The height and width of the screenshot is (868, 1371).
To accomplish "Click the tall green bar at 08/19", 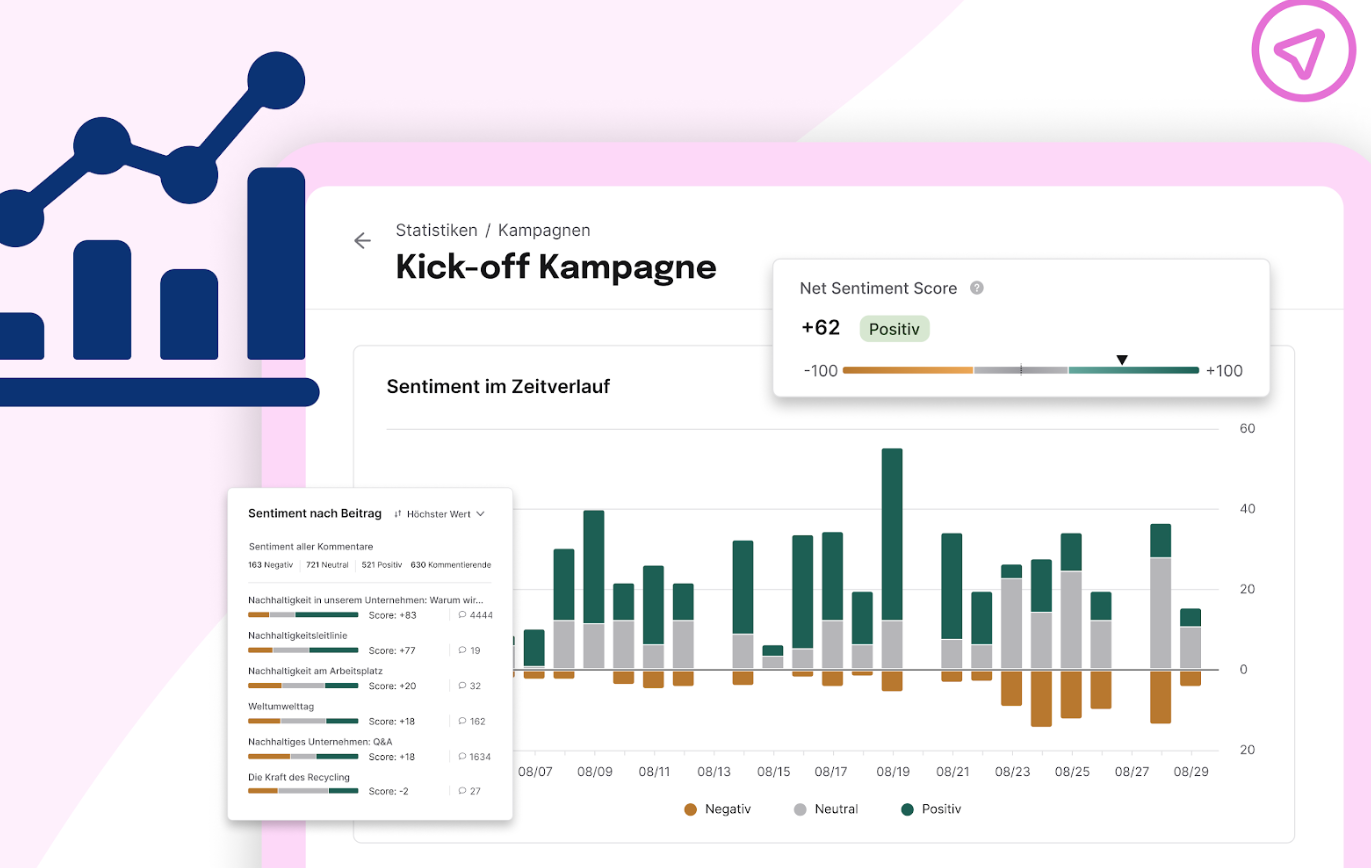I will point(892,534).
